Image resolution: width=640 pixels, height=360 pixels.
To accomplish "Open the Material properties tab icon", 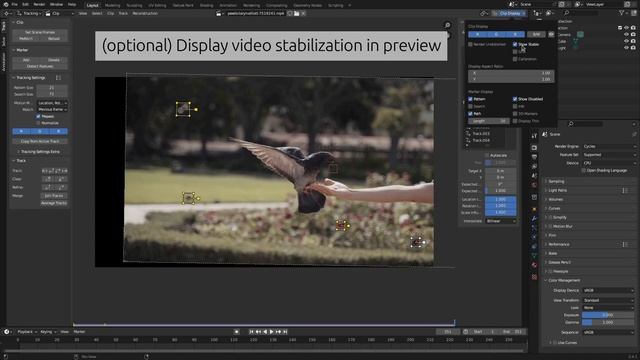I will (534, 265).
